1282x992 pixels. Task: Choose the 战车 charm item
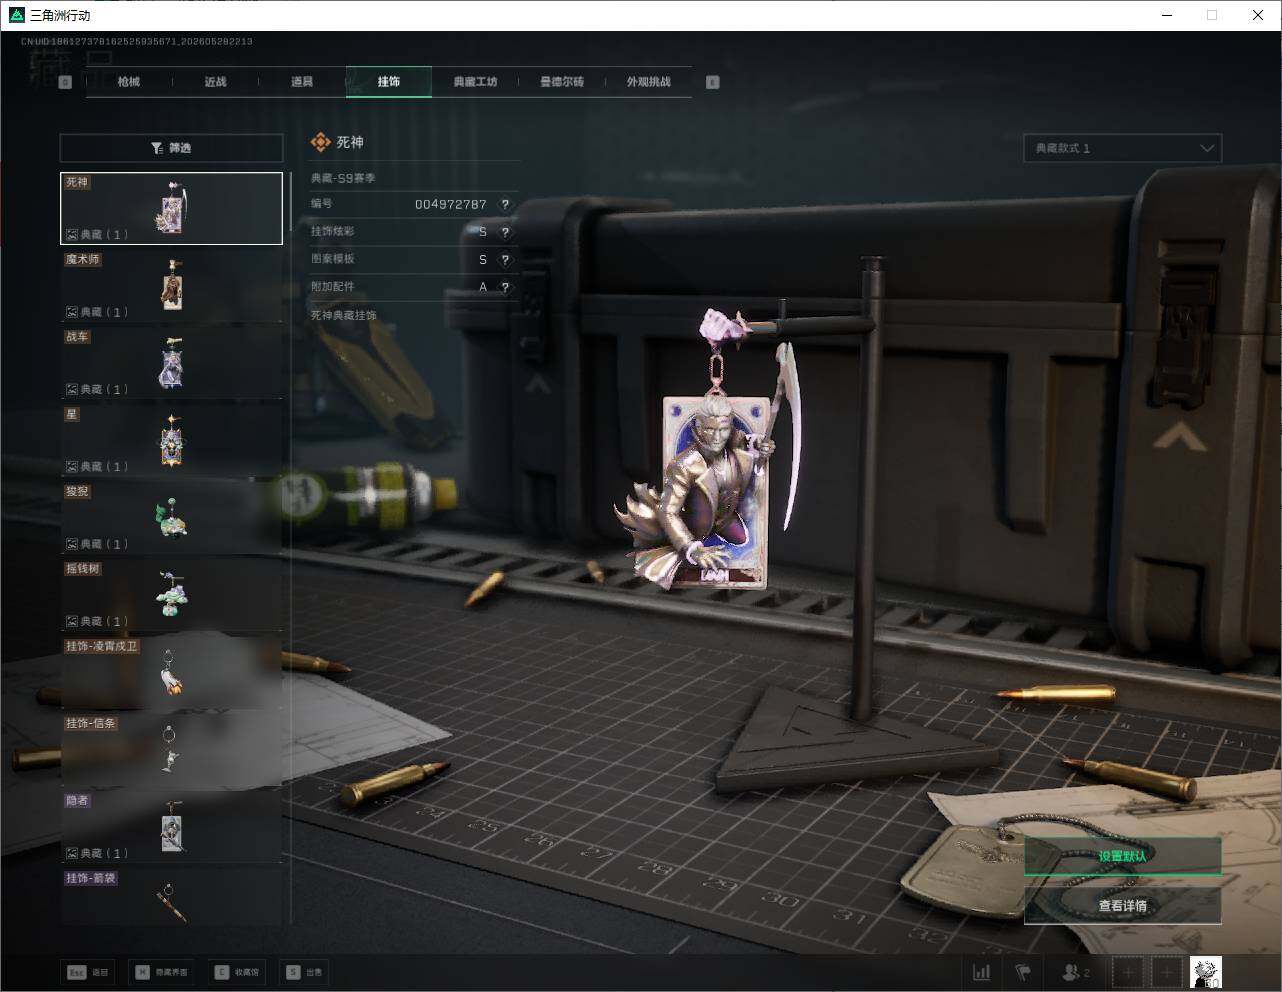point(171,363)
